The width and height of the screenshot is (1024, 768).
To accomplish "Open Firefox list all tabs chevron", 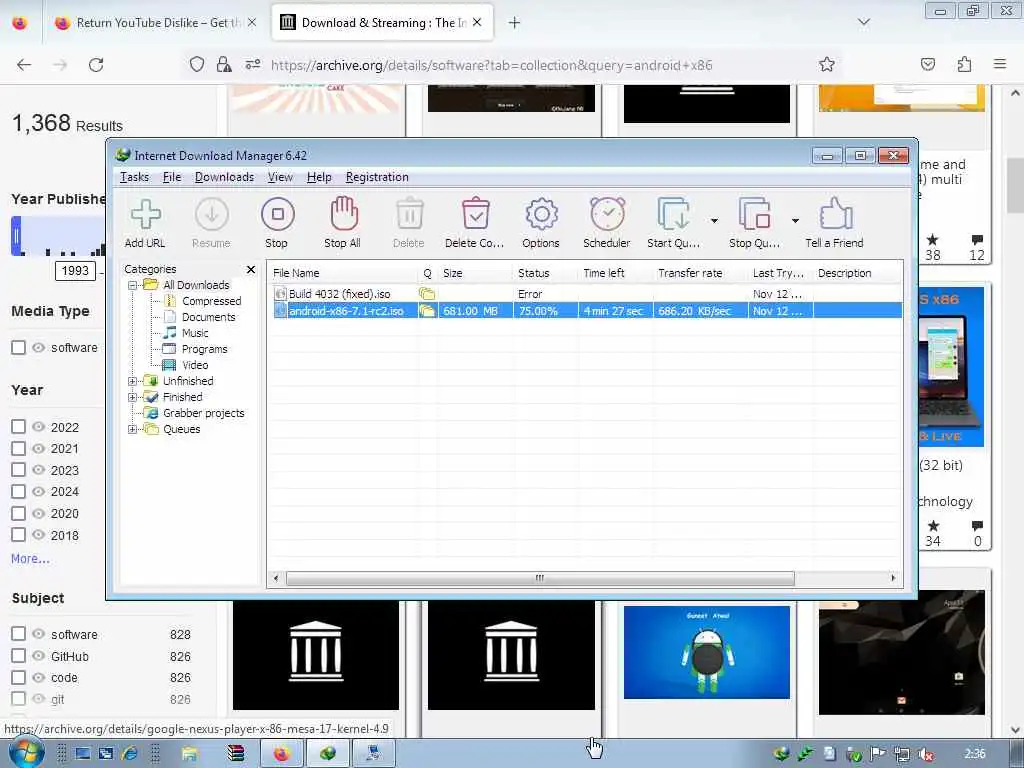I will point(863,23).
